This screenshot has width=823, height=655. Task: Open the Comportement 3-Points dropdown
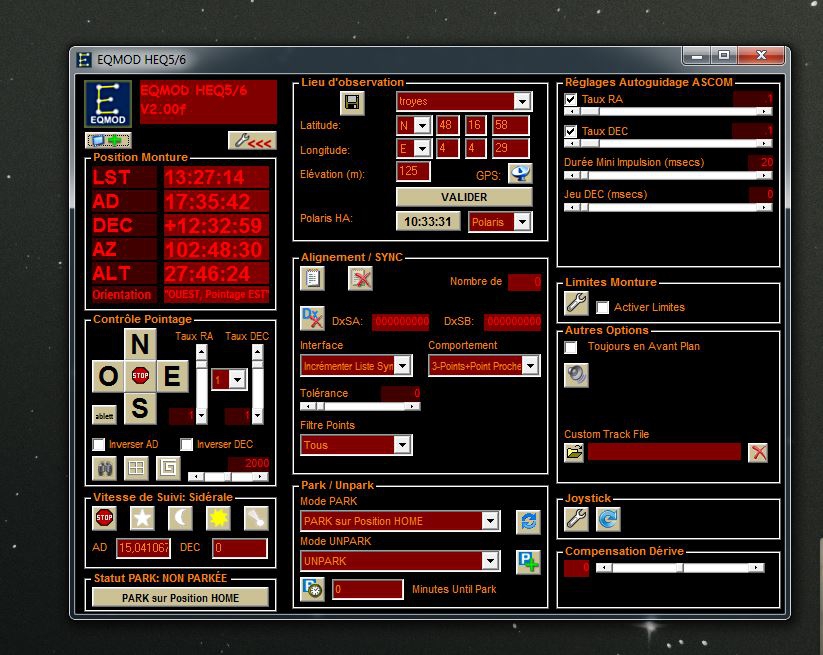(530, 366)
